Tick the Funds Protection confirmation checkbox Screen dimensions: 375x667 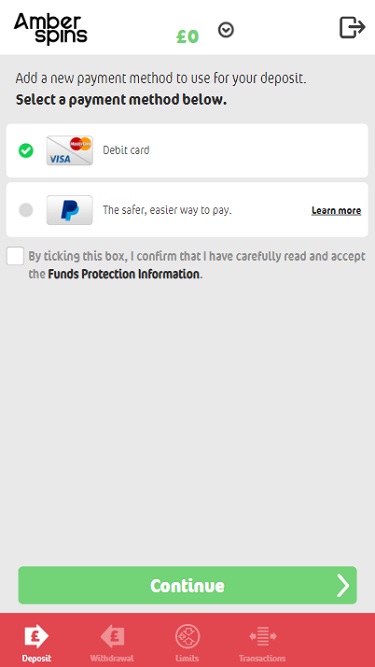tap(15, 257)
